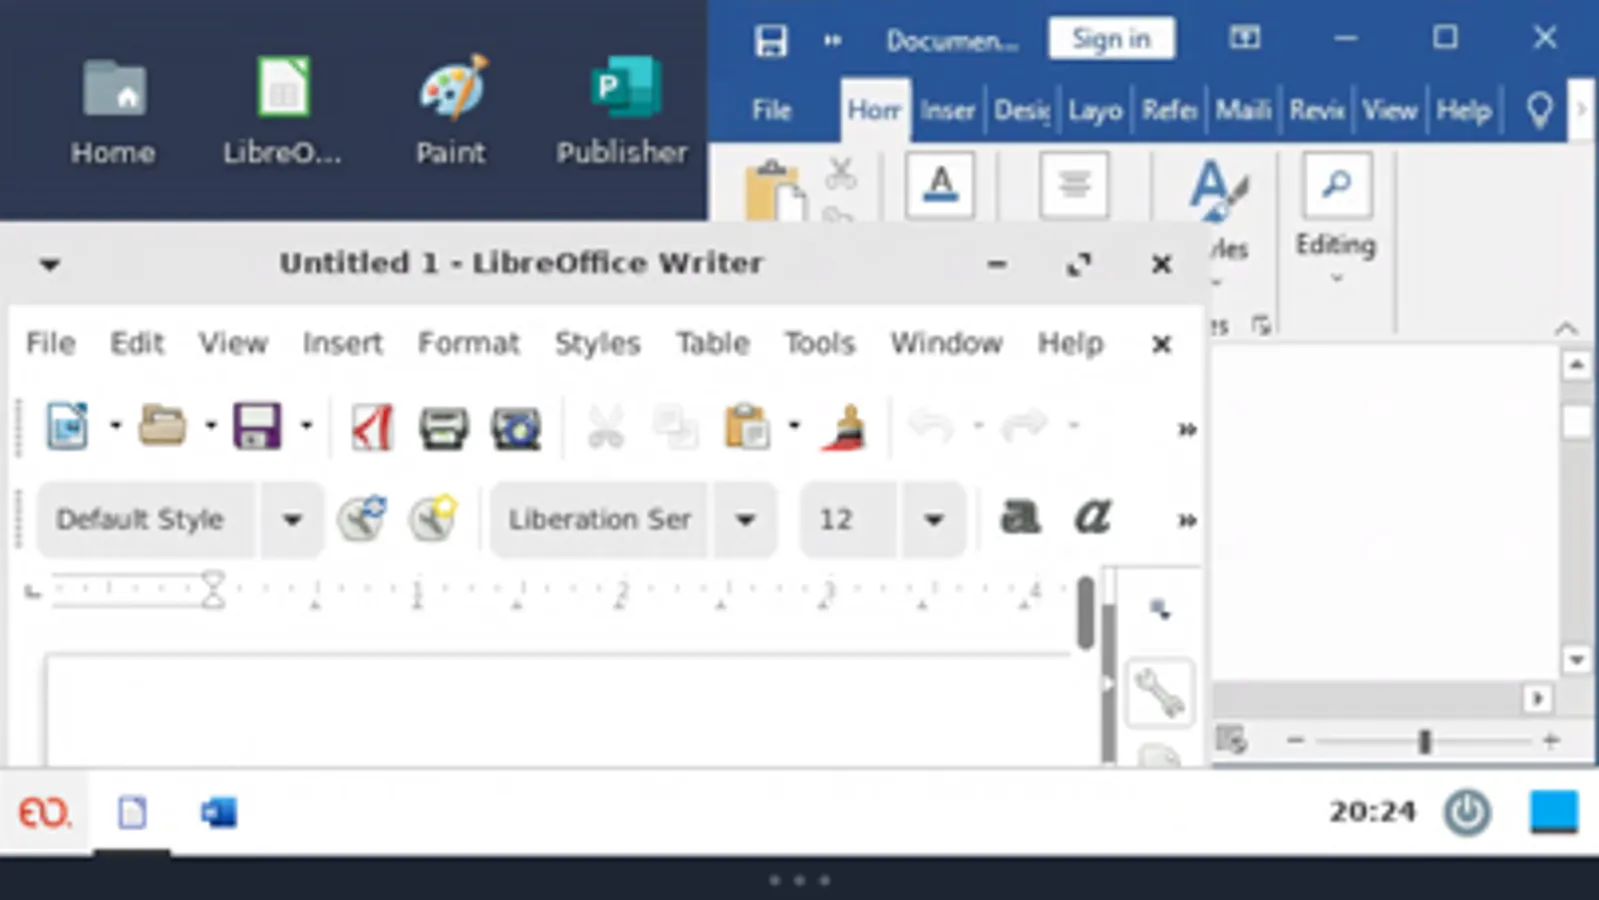
Task: Open Writer window menu arrow in title bar
Action: 49,264
